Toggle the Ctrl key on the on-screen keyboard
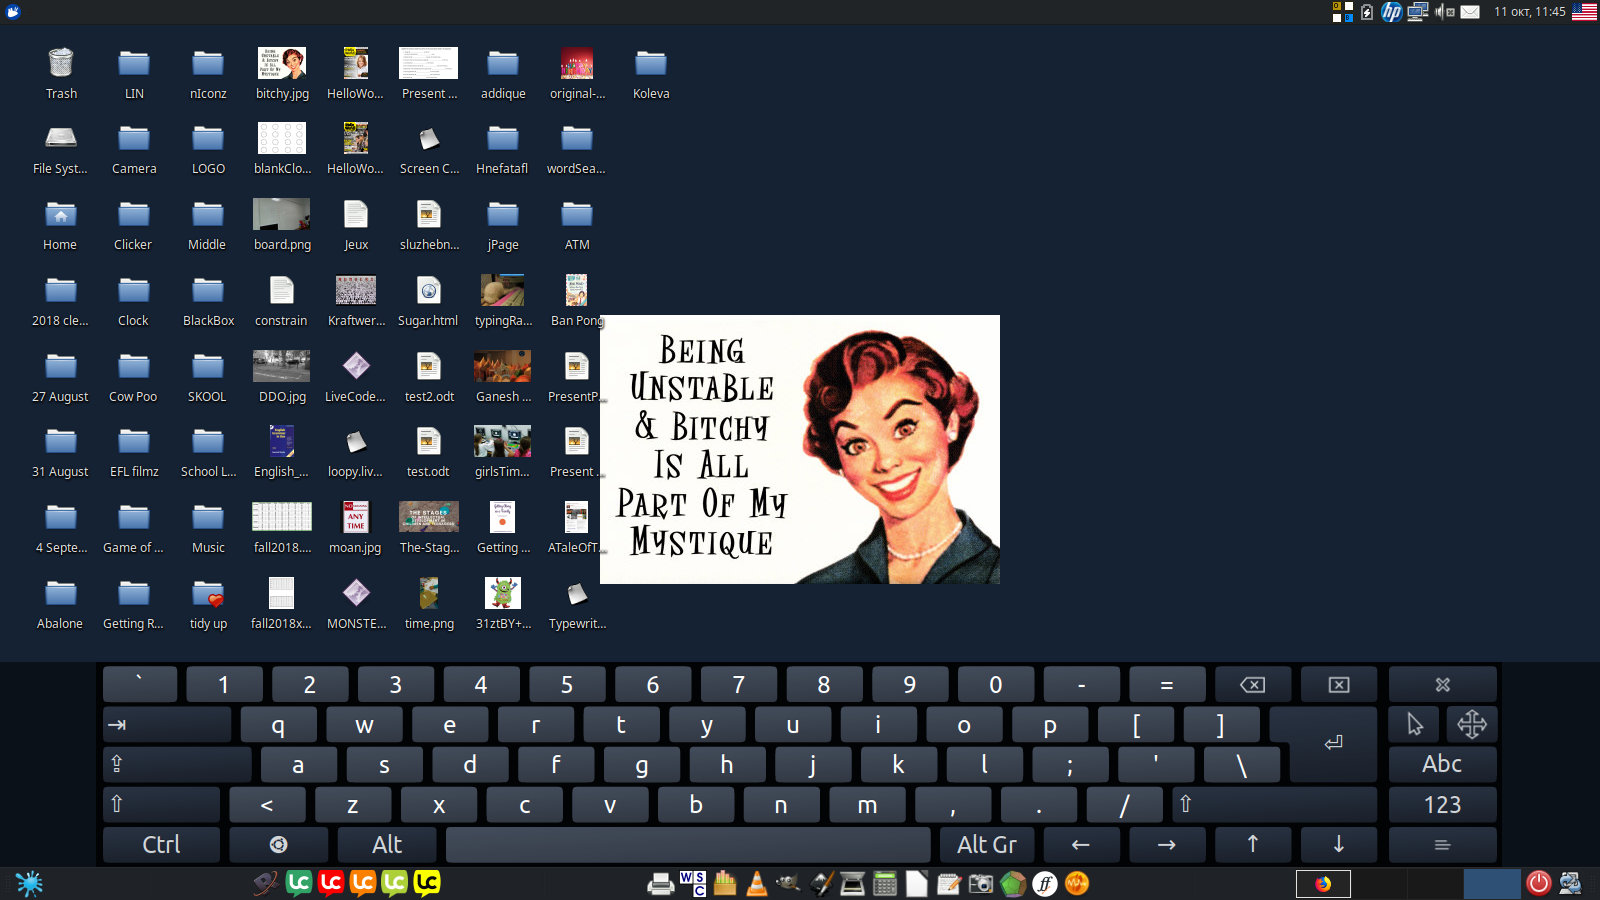The width and height of the screenshot is (1600, 900). 161,845
